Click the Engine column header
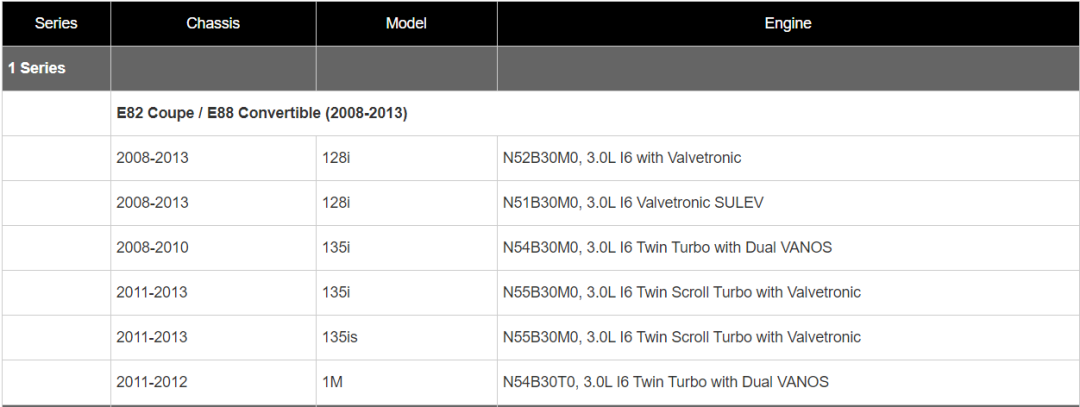Screen dimensions: 1080x407 pyautogui.click(x=788, y=23)
